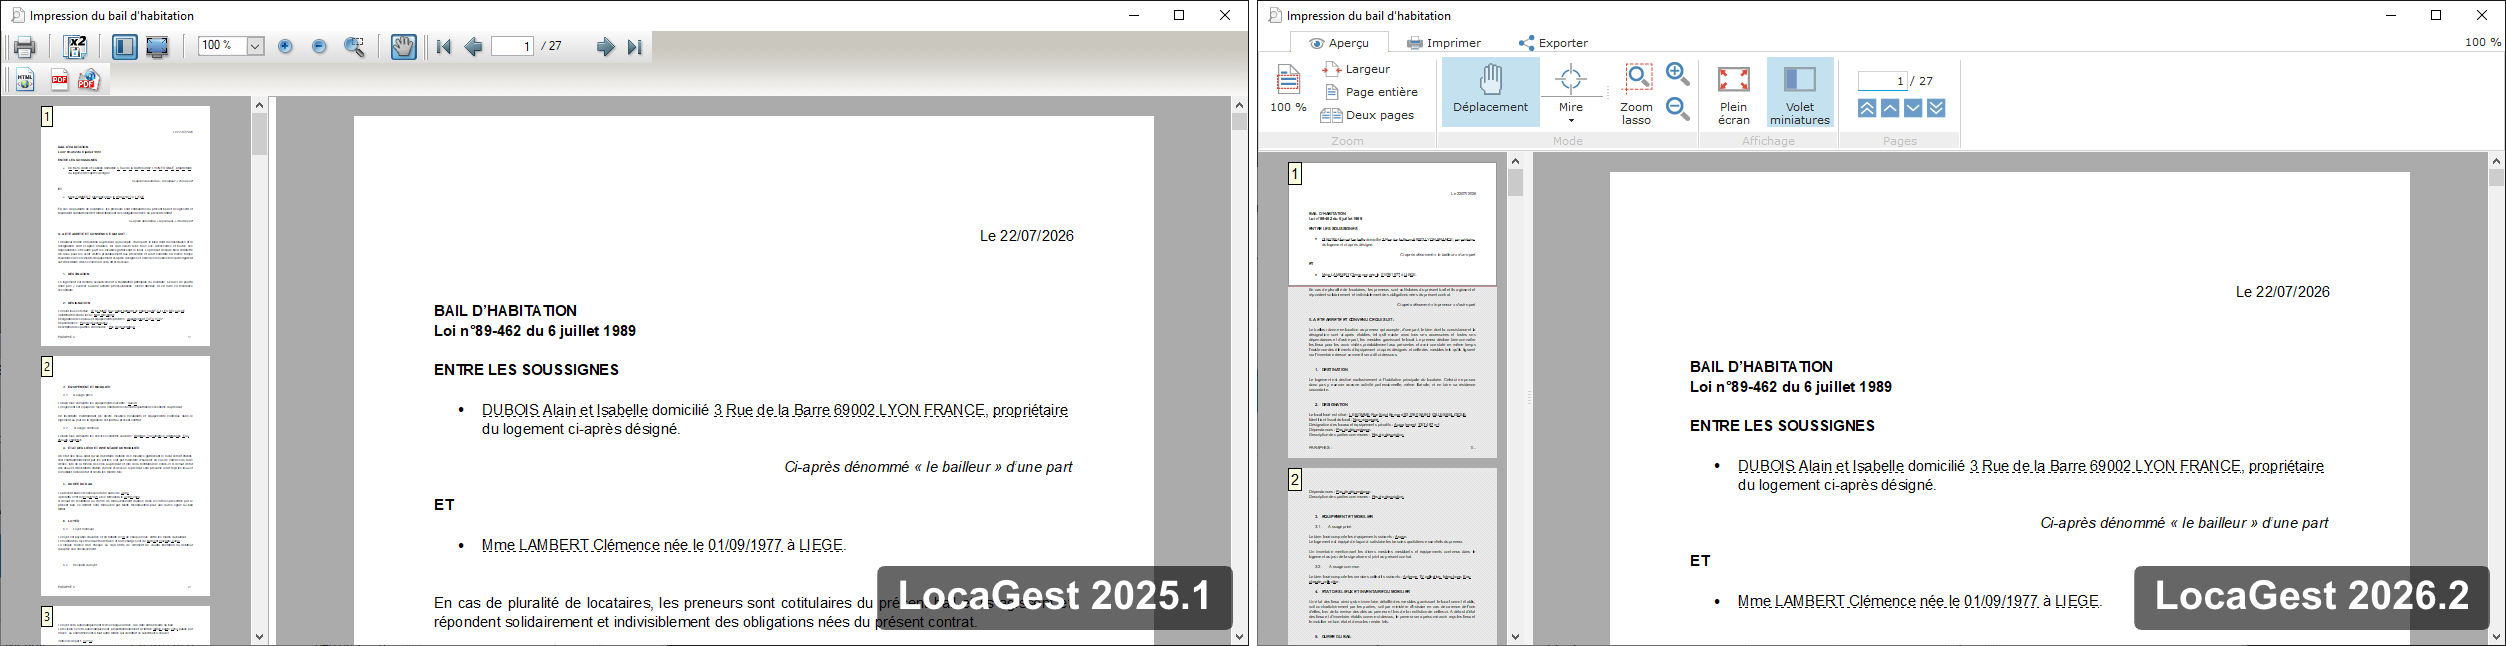Switch to Deux pages view

(1367, 115)
